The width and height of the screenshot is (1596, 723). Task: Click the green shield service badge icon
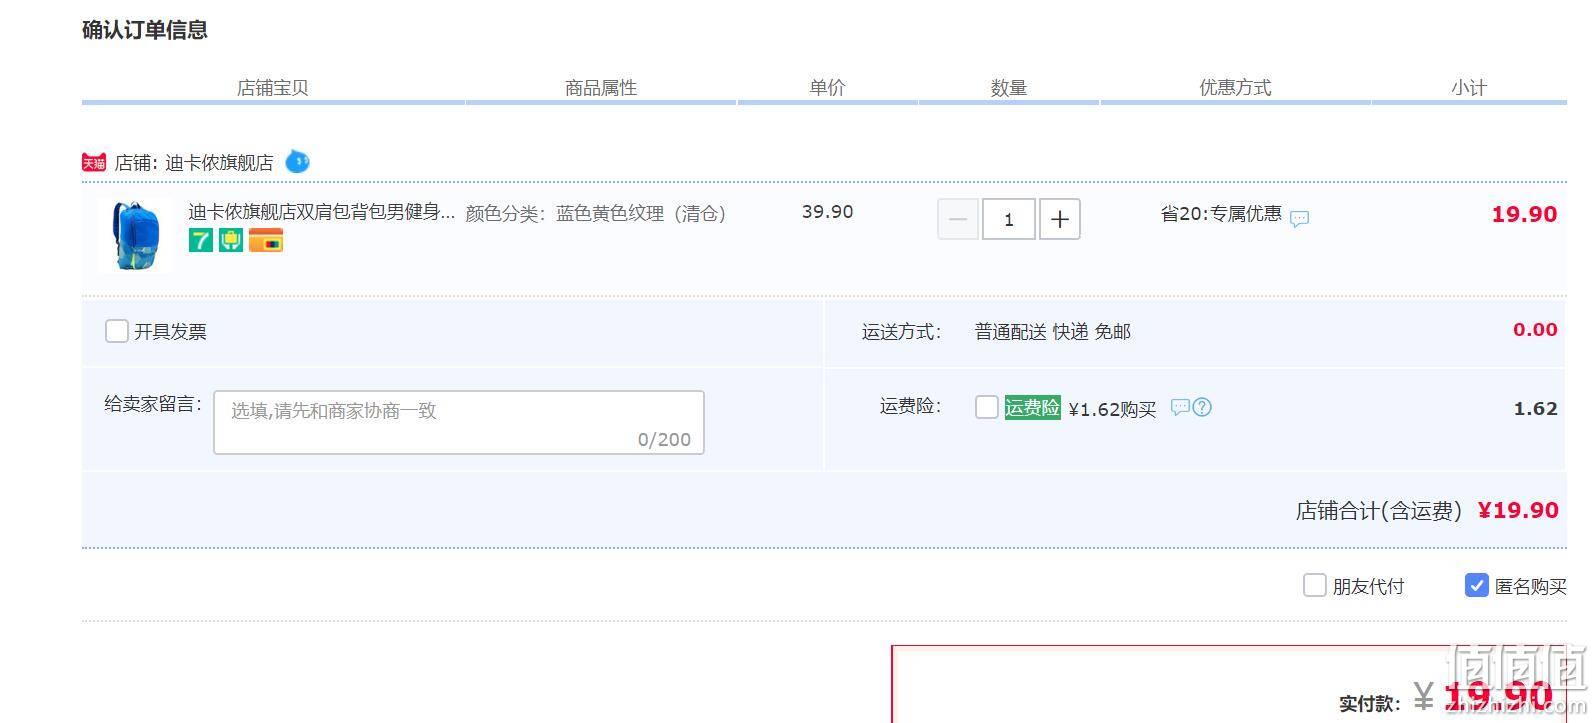231,240
